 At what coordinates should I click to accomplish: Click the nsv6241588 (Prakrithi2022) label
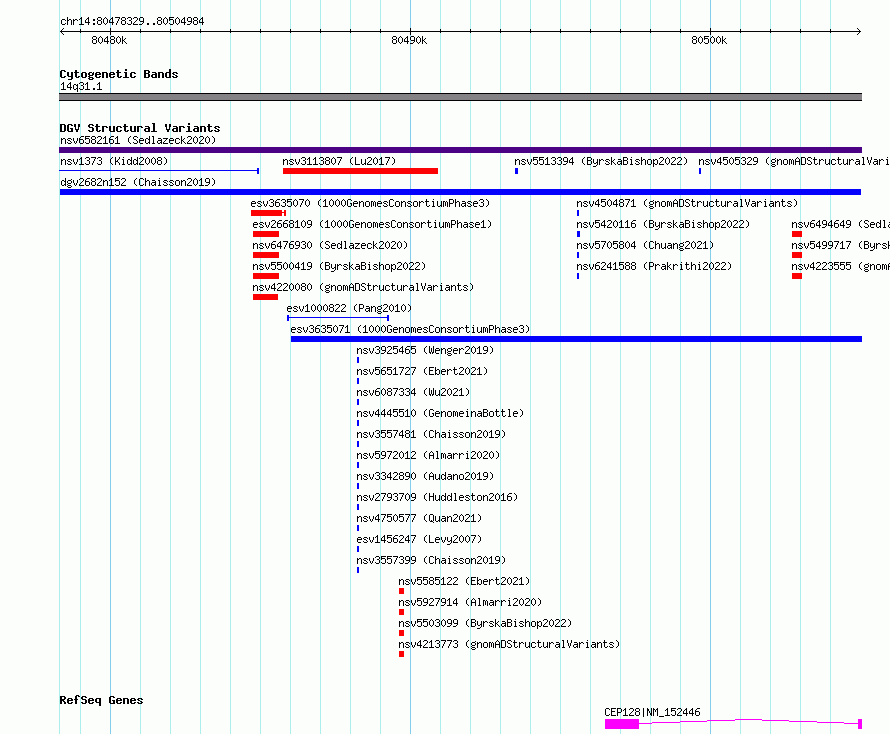654,266
